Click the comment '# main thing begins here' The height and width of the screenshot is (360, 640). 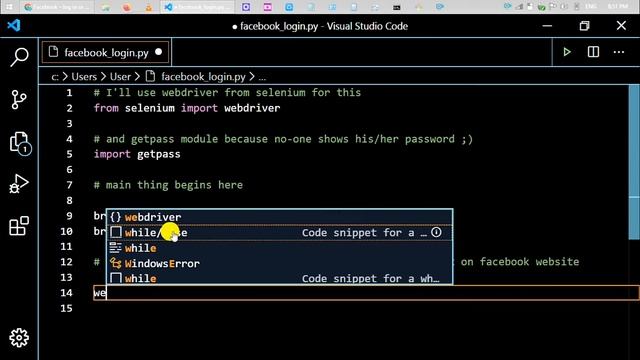pyautogui.click(x=168, y=185)
